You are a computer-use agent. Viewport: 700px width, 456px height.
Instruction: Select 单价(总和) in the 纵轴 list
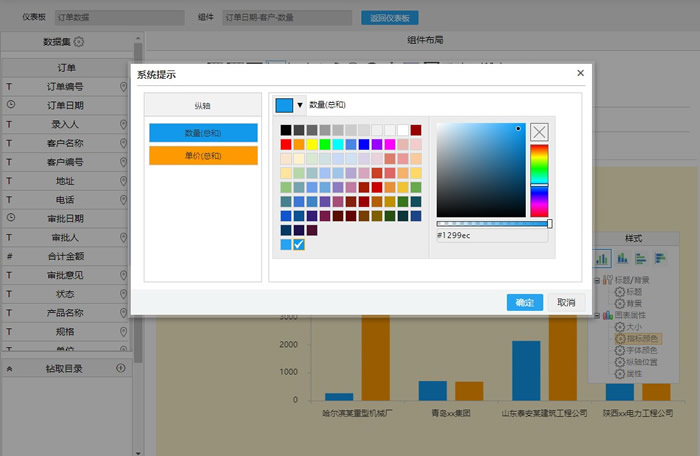203,155
